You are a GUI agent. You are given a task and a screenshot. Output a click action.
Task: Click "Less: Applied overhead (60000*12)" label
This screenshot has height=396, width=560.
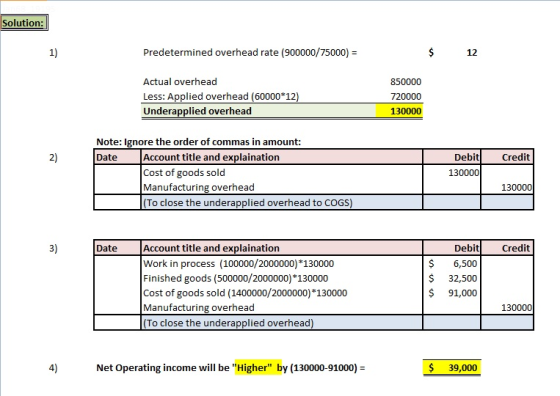221,96
